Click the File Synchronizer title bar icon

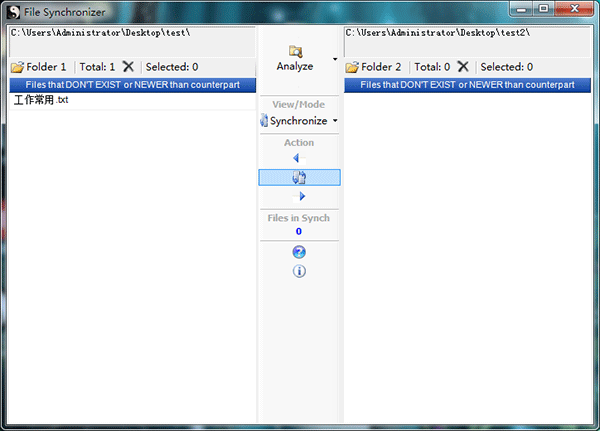(13, 10)
